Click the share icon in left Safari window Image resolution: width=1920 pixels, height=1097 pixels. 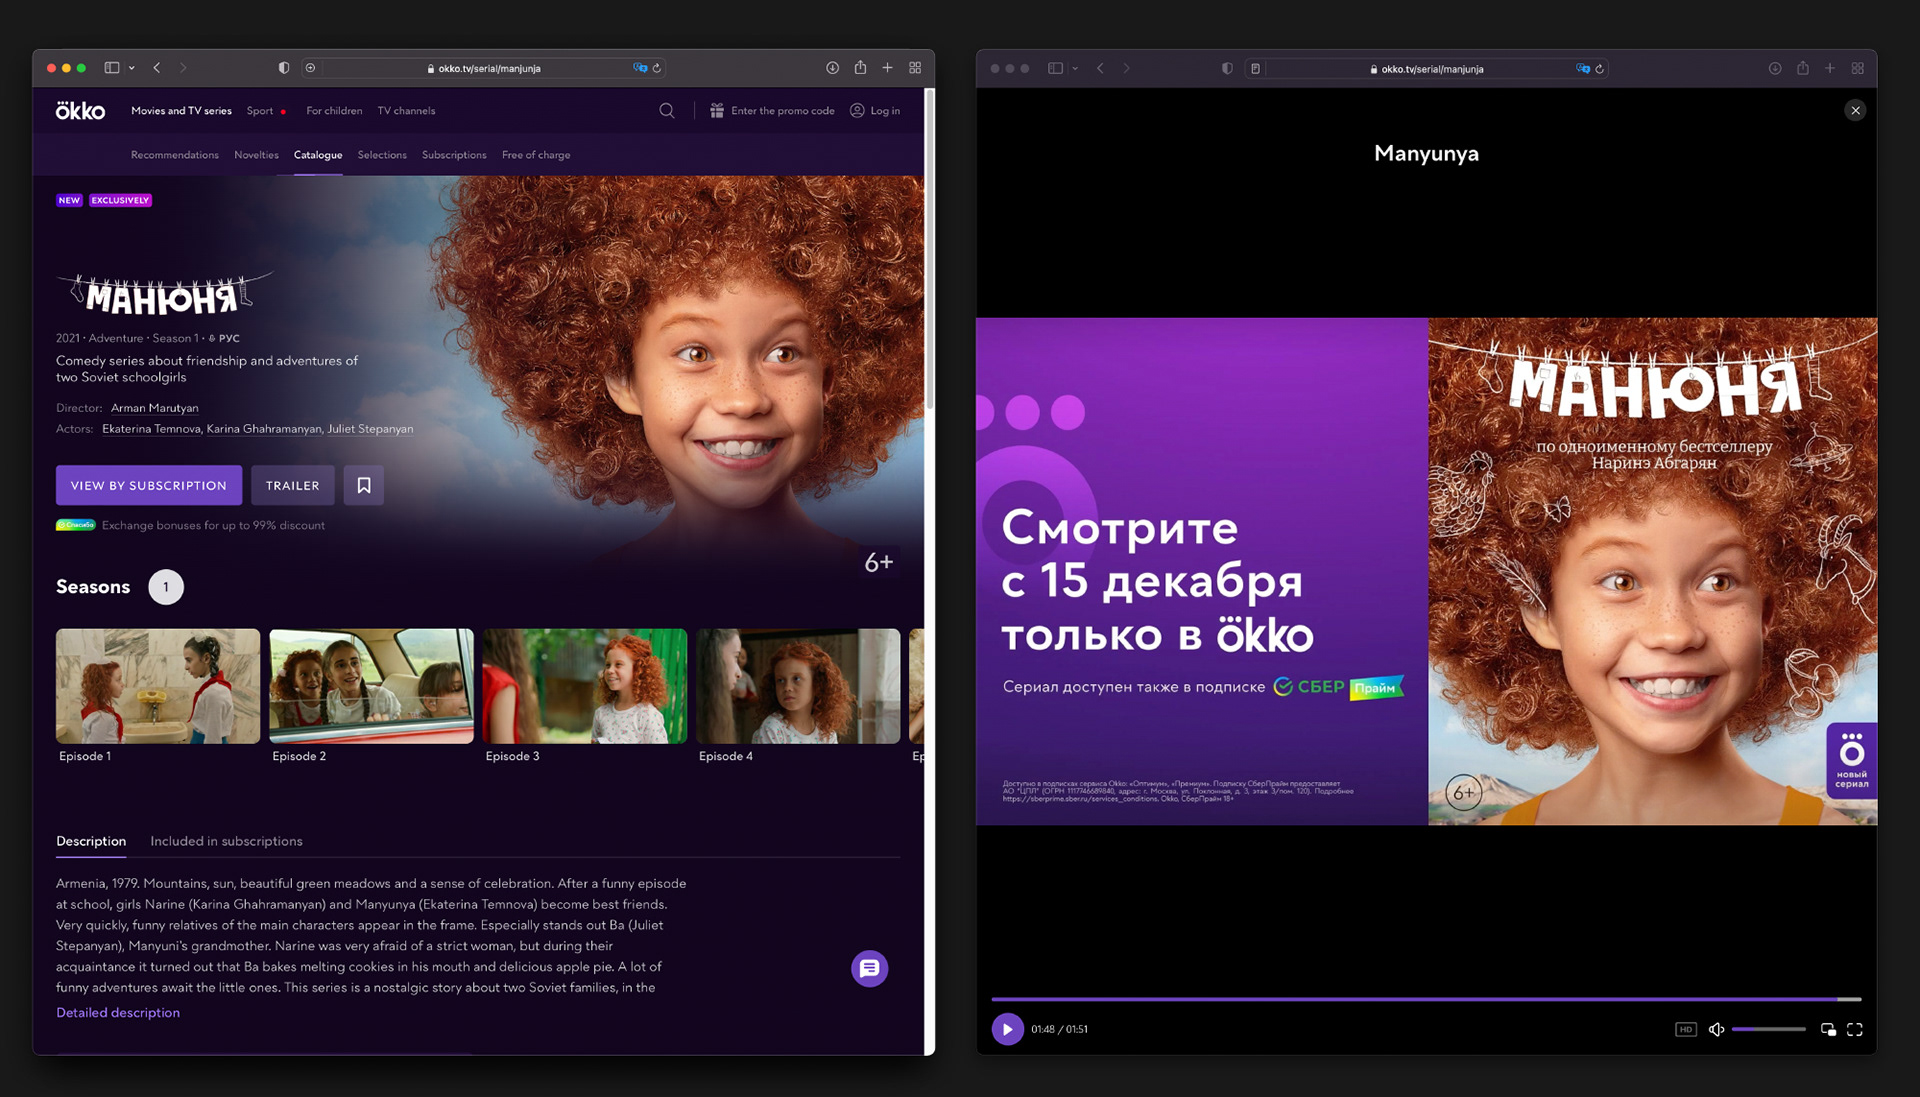pyautogui.click(x=860, y=67)
